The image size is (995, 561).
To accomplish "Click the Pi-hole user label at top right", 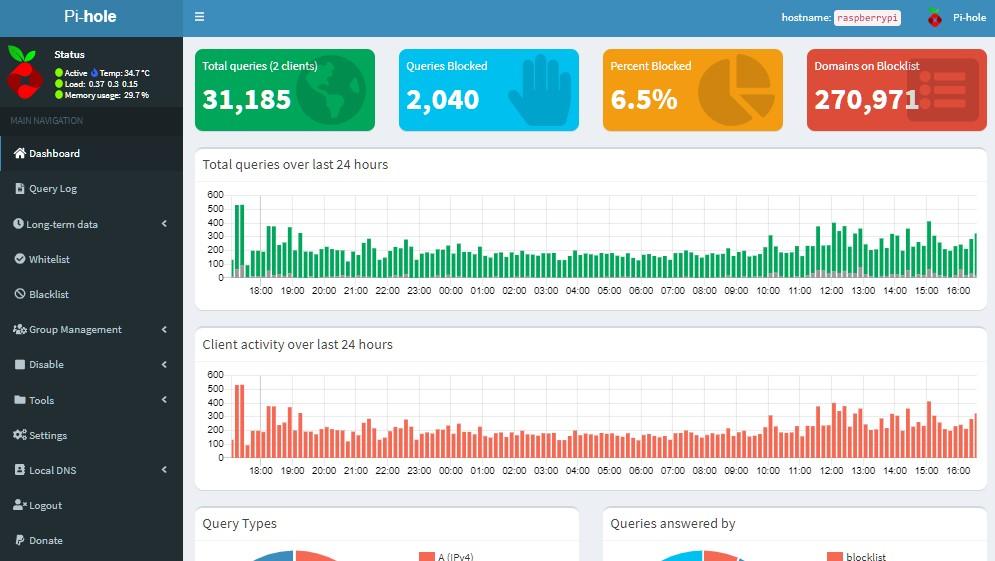I will [969, 17].
